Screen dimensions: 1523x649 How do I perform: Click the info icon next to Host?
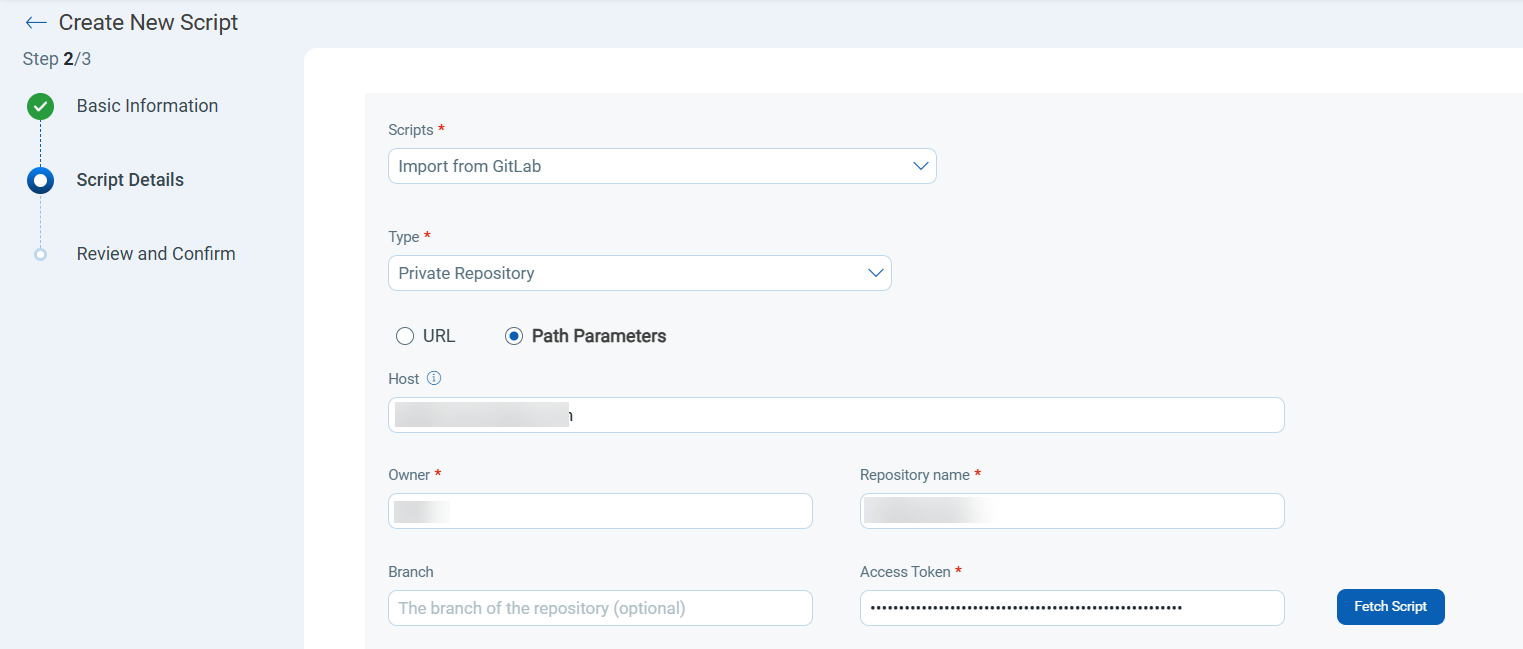coord(434,379)
